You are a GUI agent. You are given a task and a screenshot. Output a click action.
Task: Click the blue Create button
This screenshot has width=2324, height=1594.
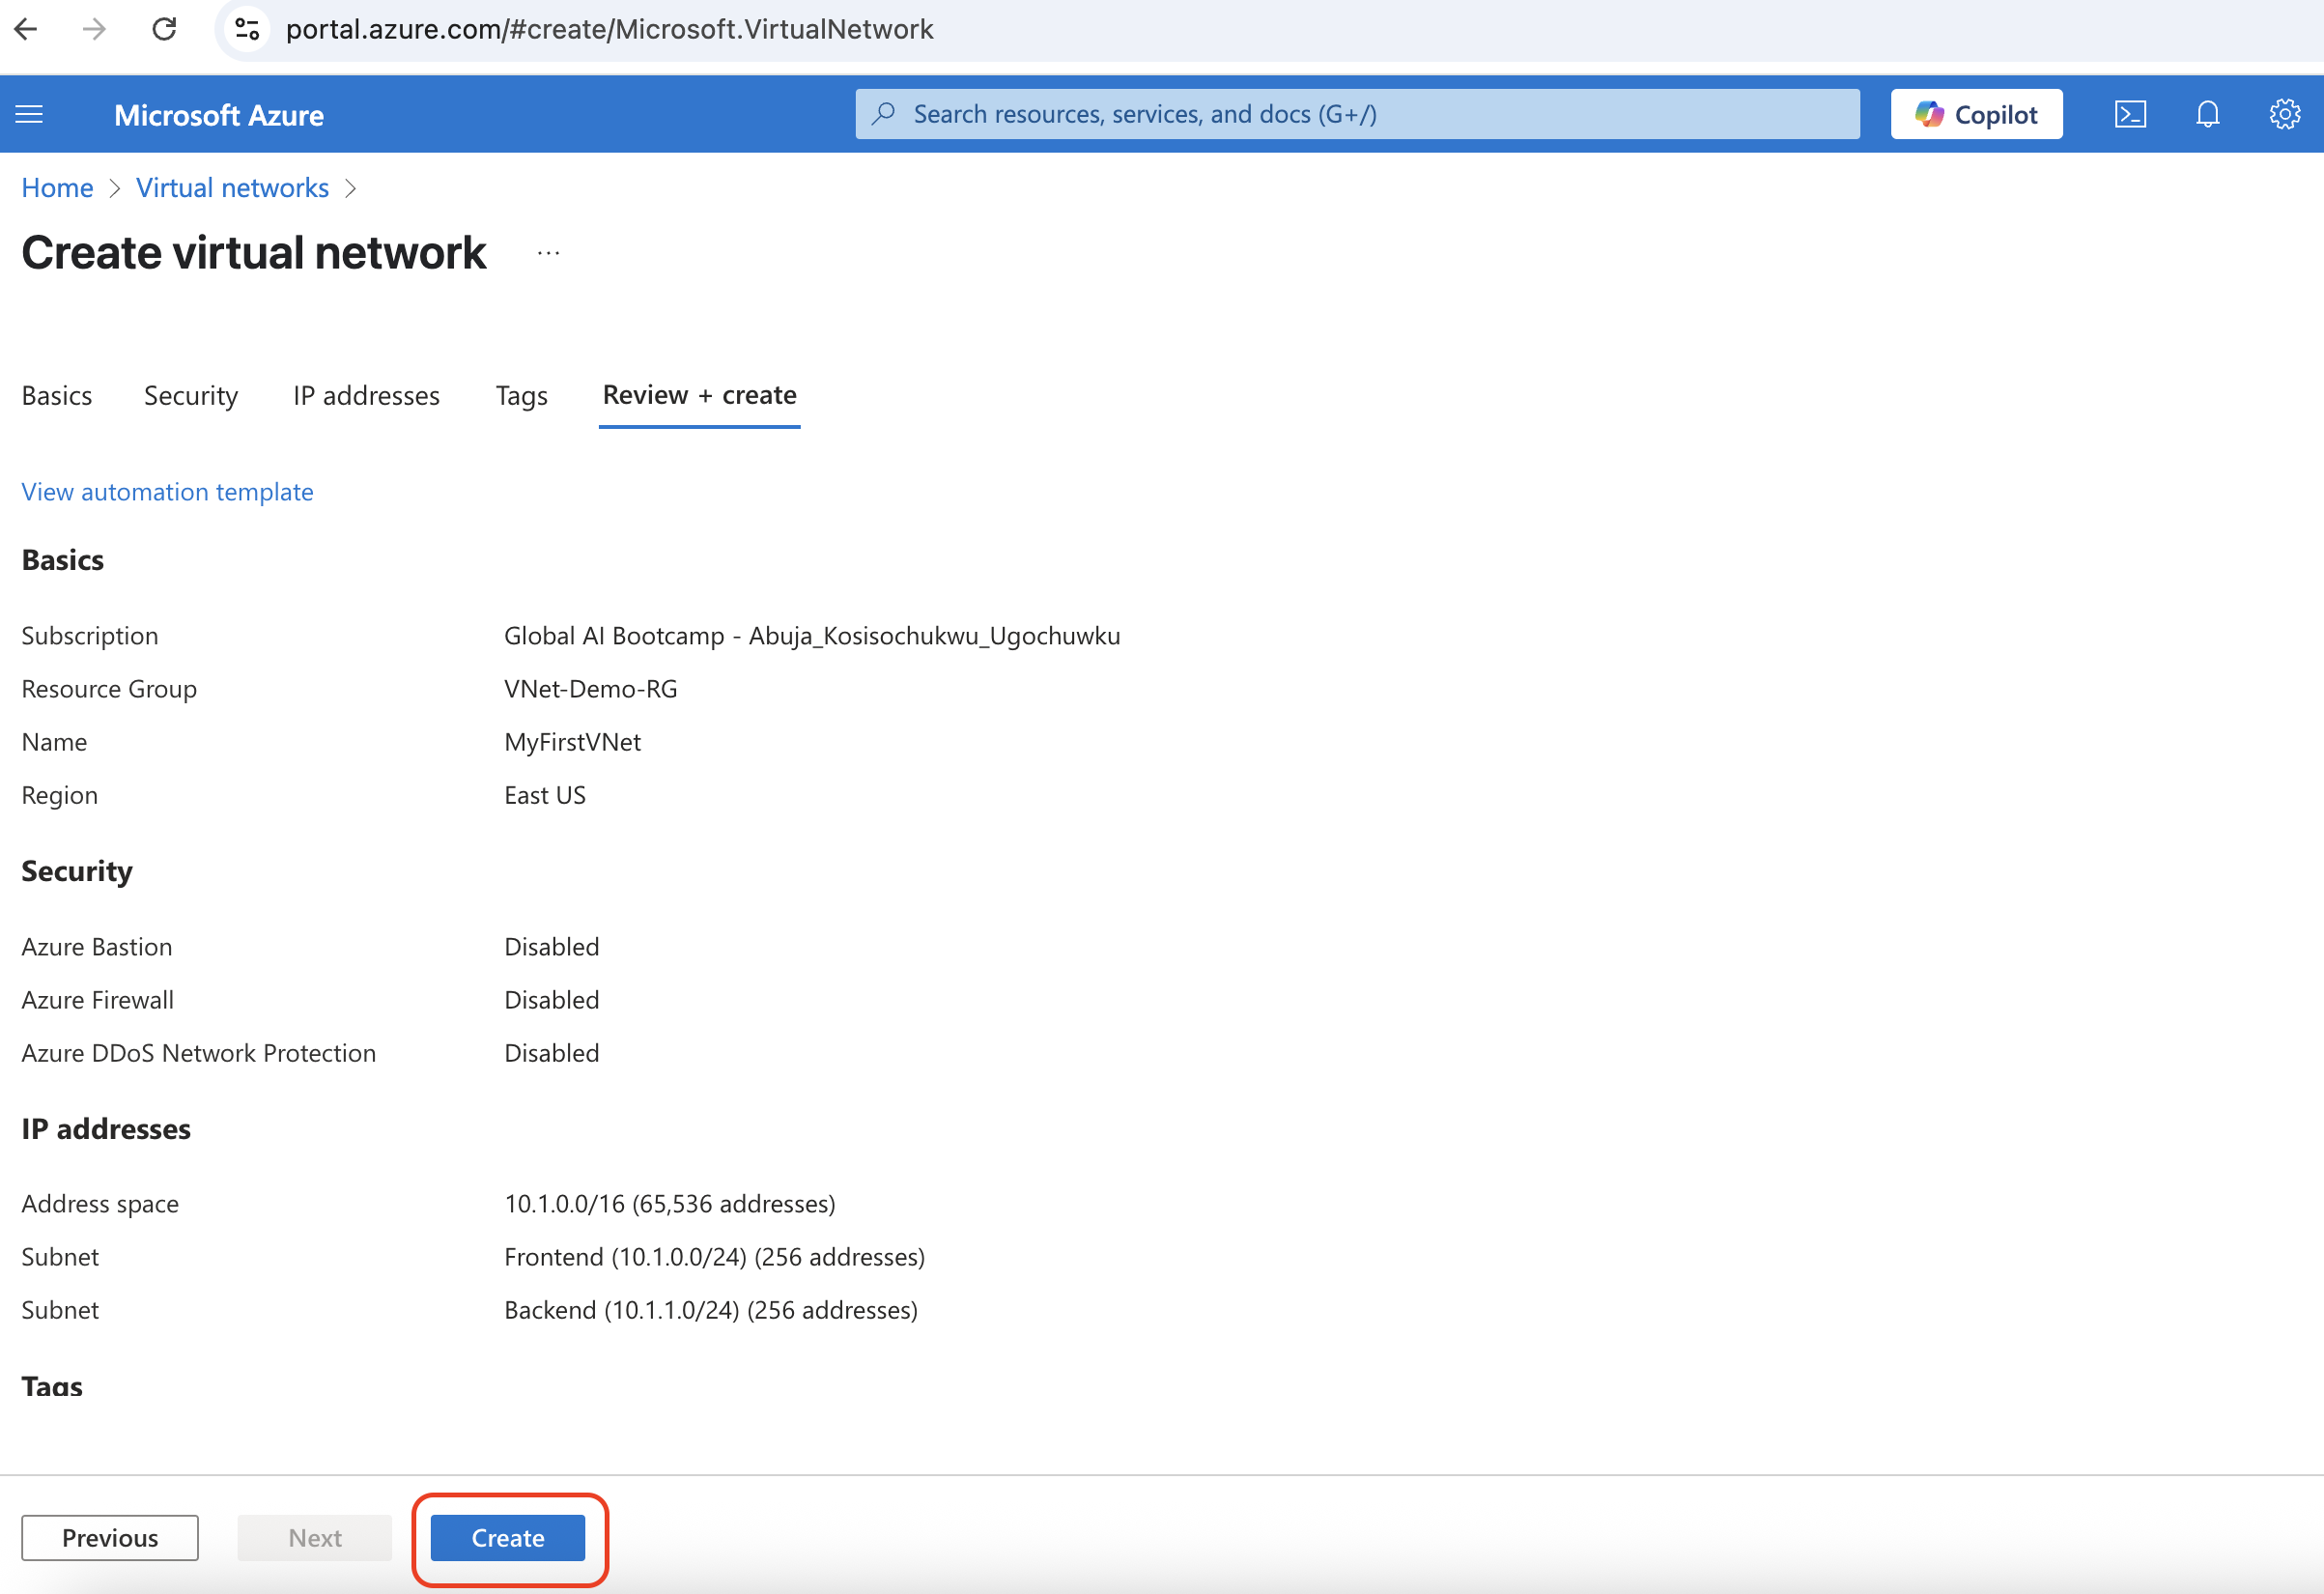pyautogui.click(x=508, y=1537)
